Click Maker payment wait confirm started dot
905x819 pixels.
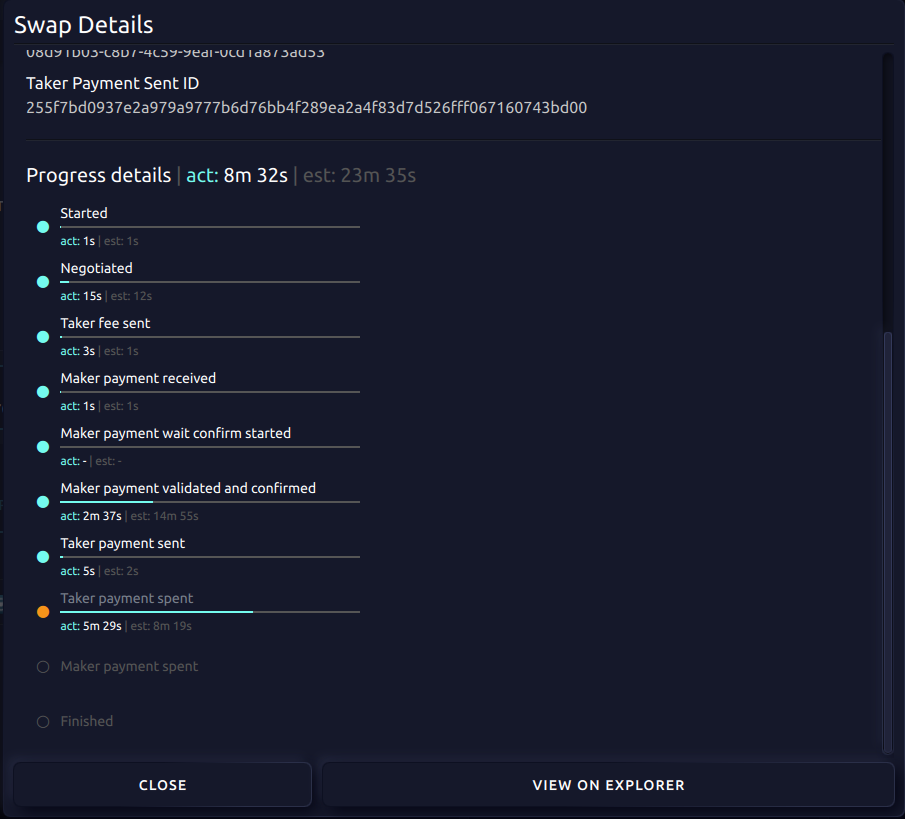(43, 447)
